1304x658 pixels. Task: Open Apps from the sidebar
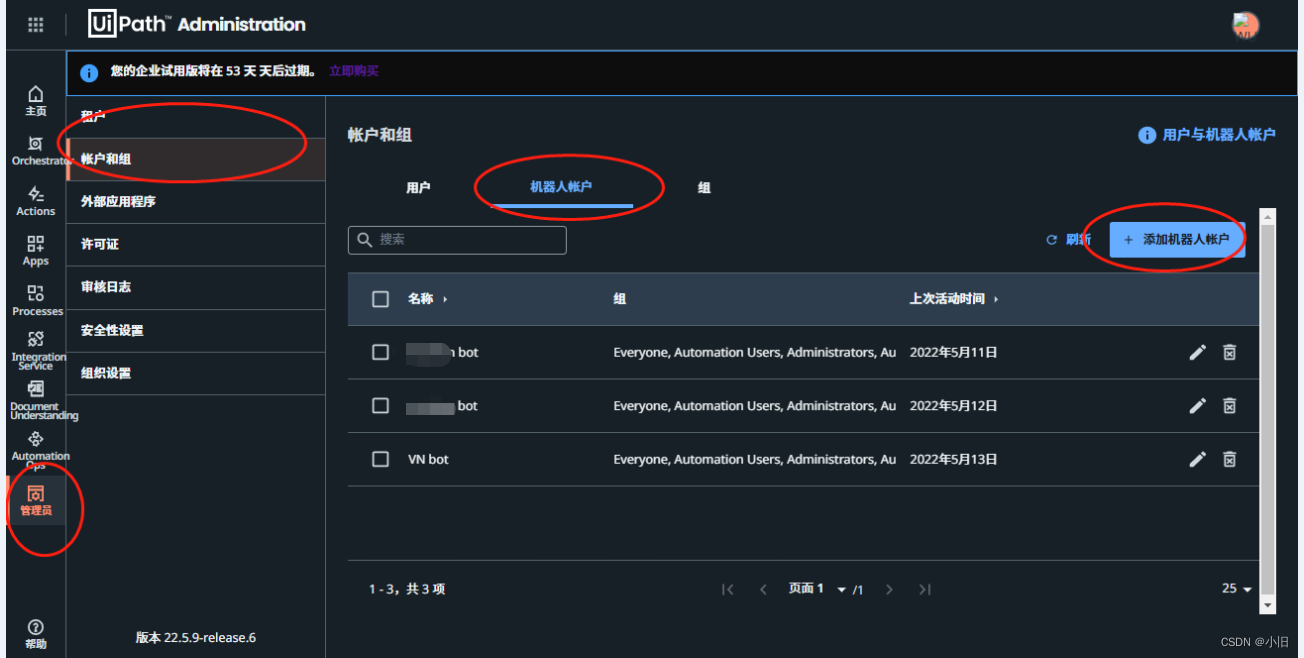click(36, 251)
